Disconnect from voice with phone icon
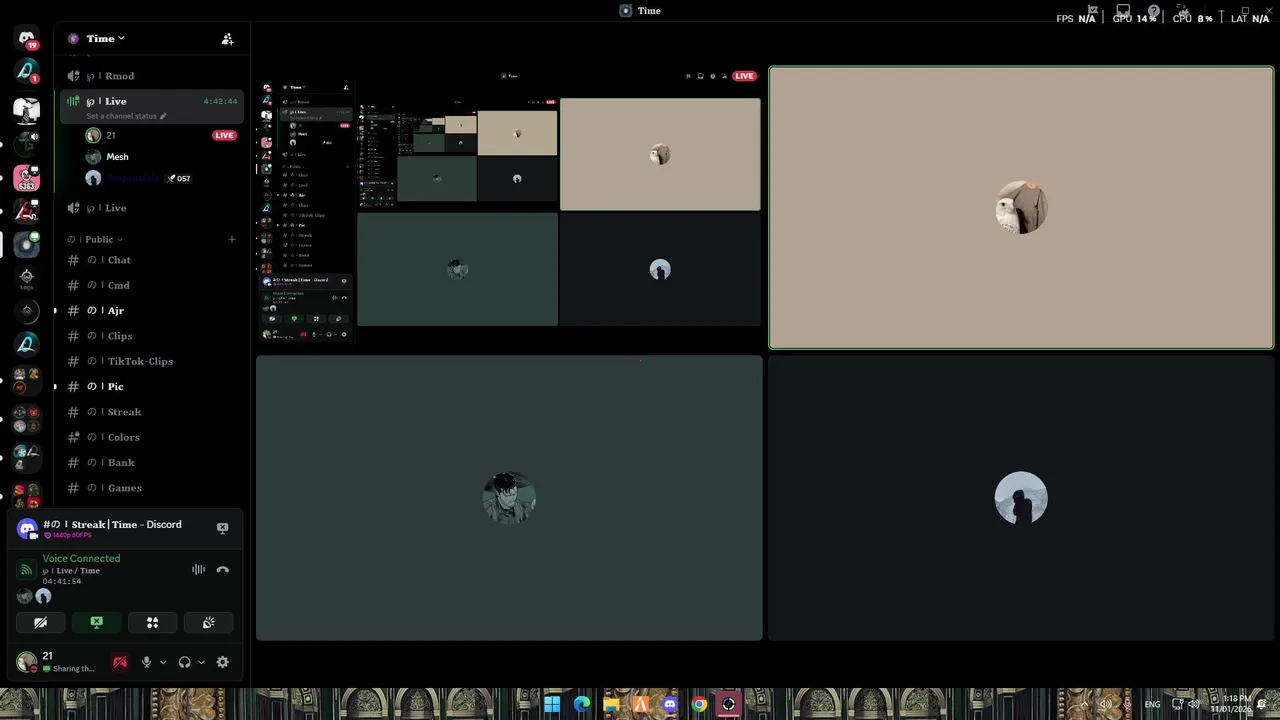The height and width of the screenshot is (720, 1280). (x=222, y=570)
